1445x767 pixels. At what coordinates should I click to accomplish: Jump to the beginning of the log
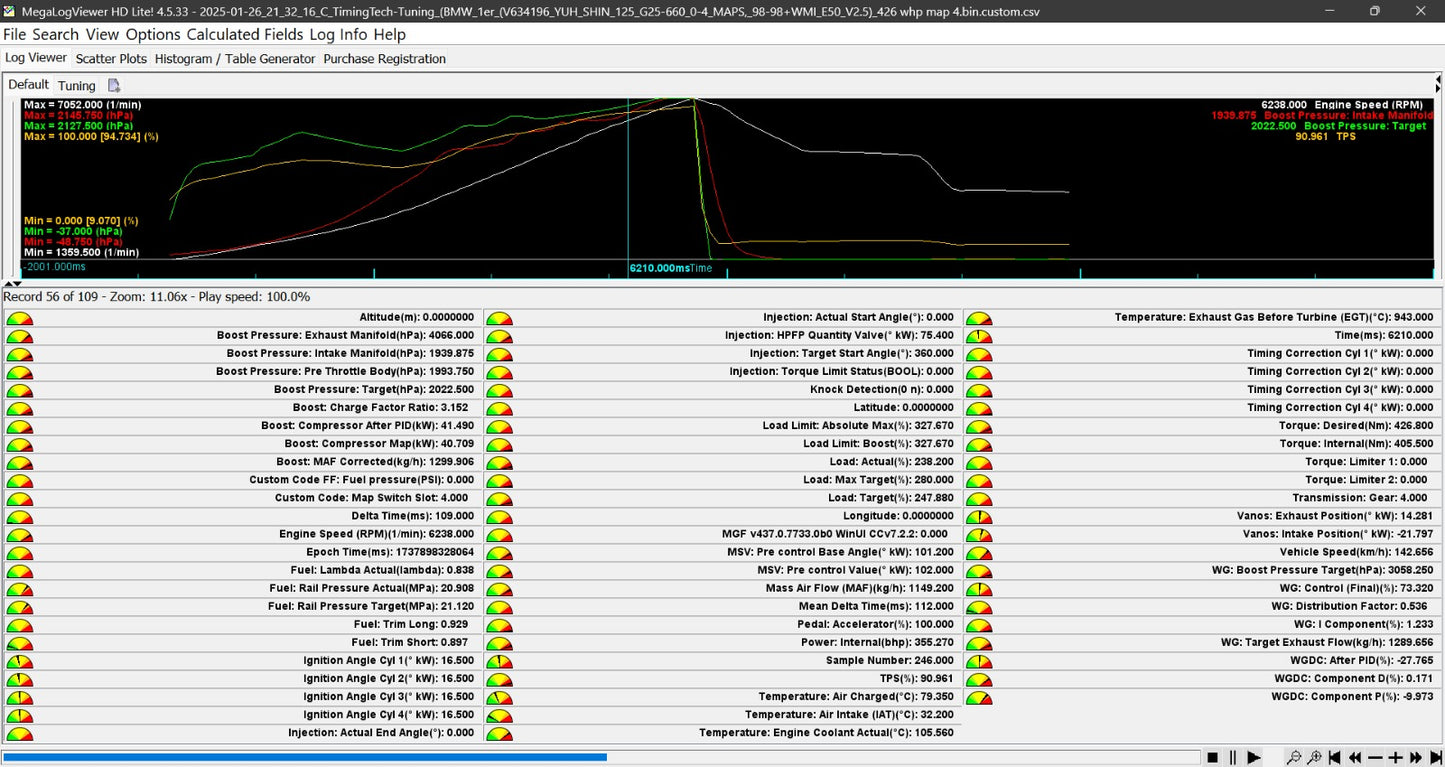point(1336,758)
